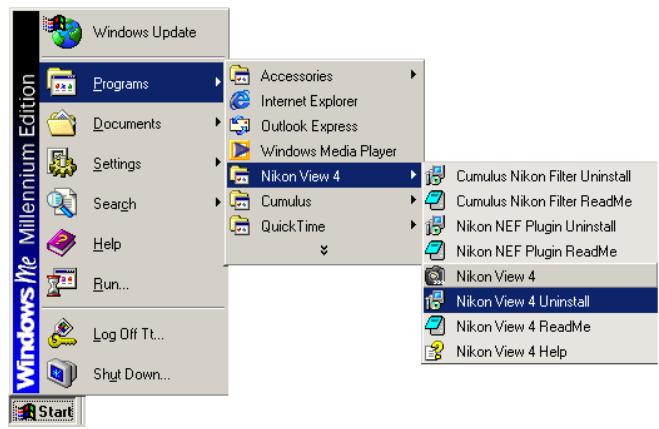Screen dimensions: 659x429
Task: Click the Log Off key icon
Action: [62, 334]
